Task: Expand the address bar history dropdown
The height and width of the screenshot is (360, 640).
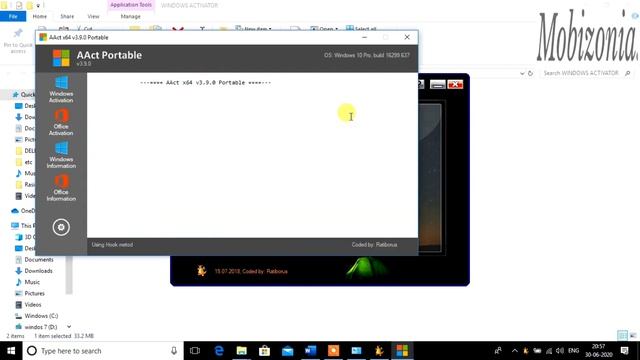Action: click(x=522, y=73)
